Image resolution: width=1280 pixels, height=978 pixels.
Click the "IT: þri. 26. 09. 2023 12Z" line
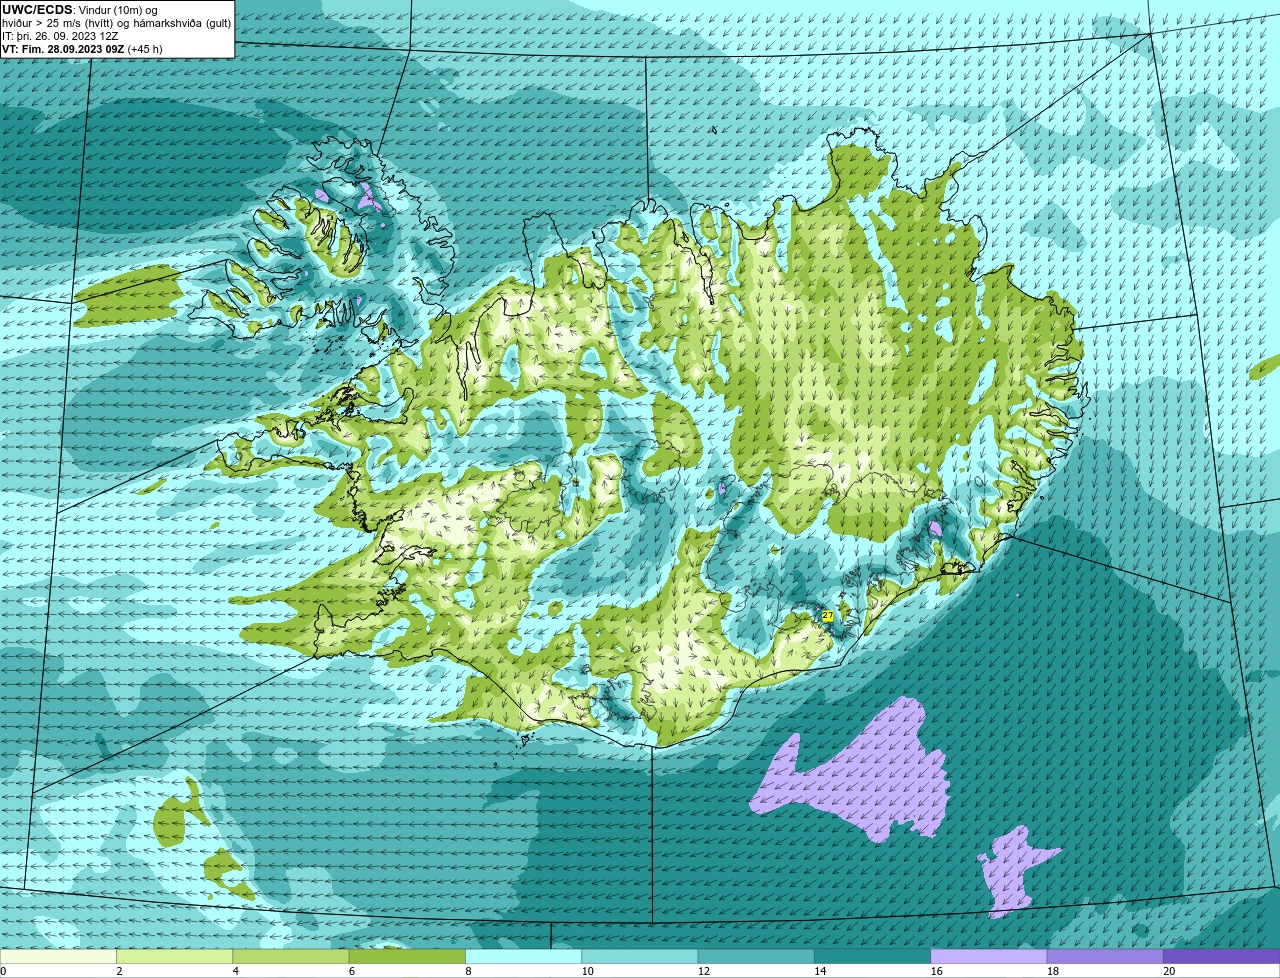coord(61,36)
